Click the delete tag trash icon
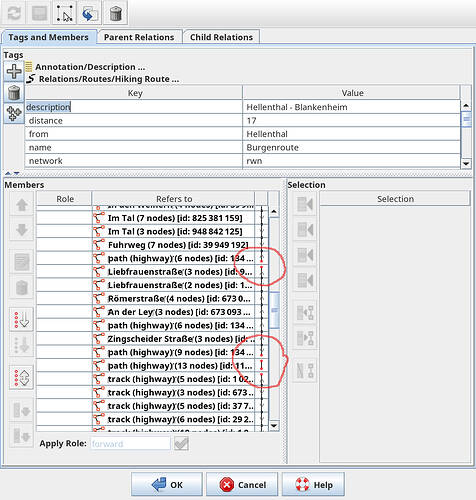 14,93
